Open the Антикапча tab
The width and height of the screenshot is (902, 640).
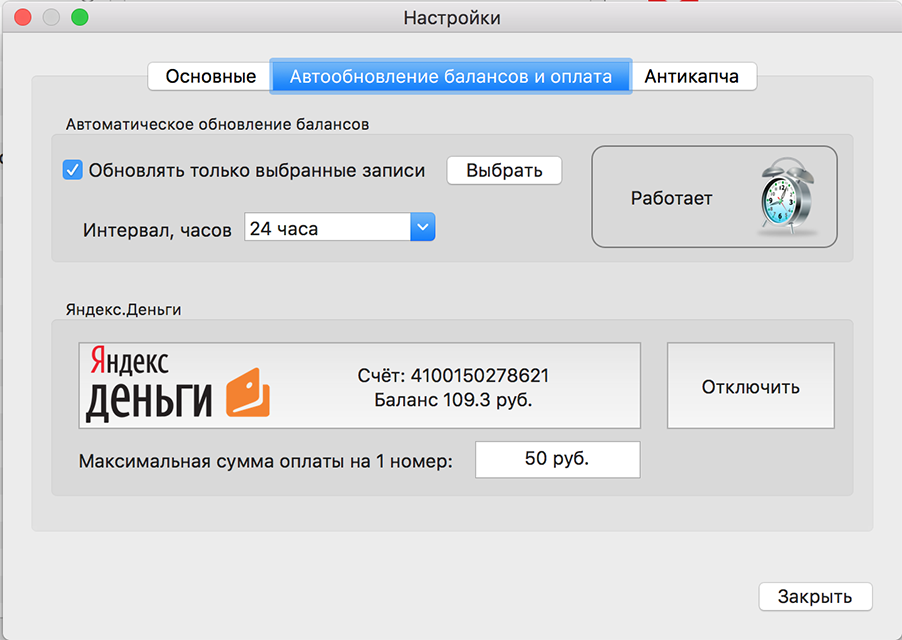pos(694,75)
